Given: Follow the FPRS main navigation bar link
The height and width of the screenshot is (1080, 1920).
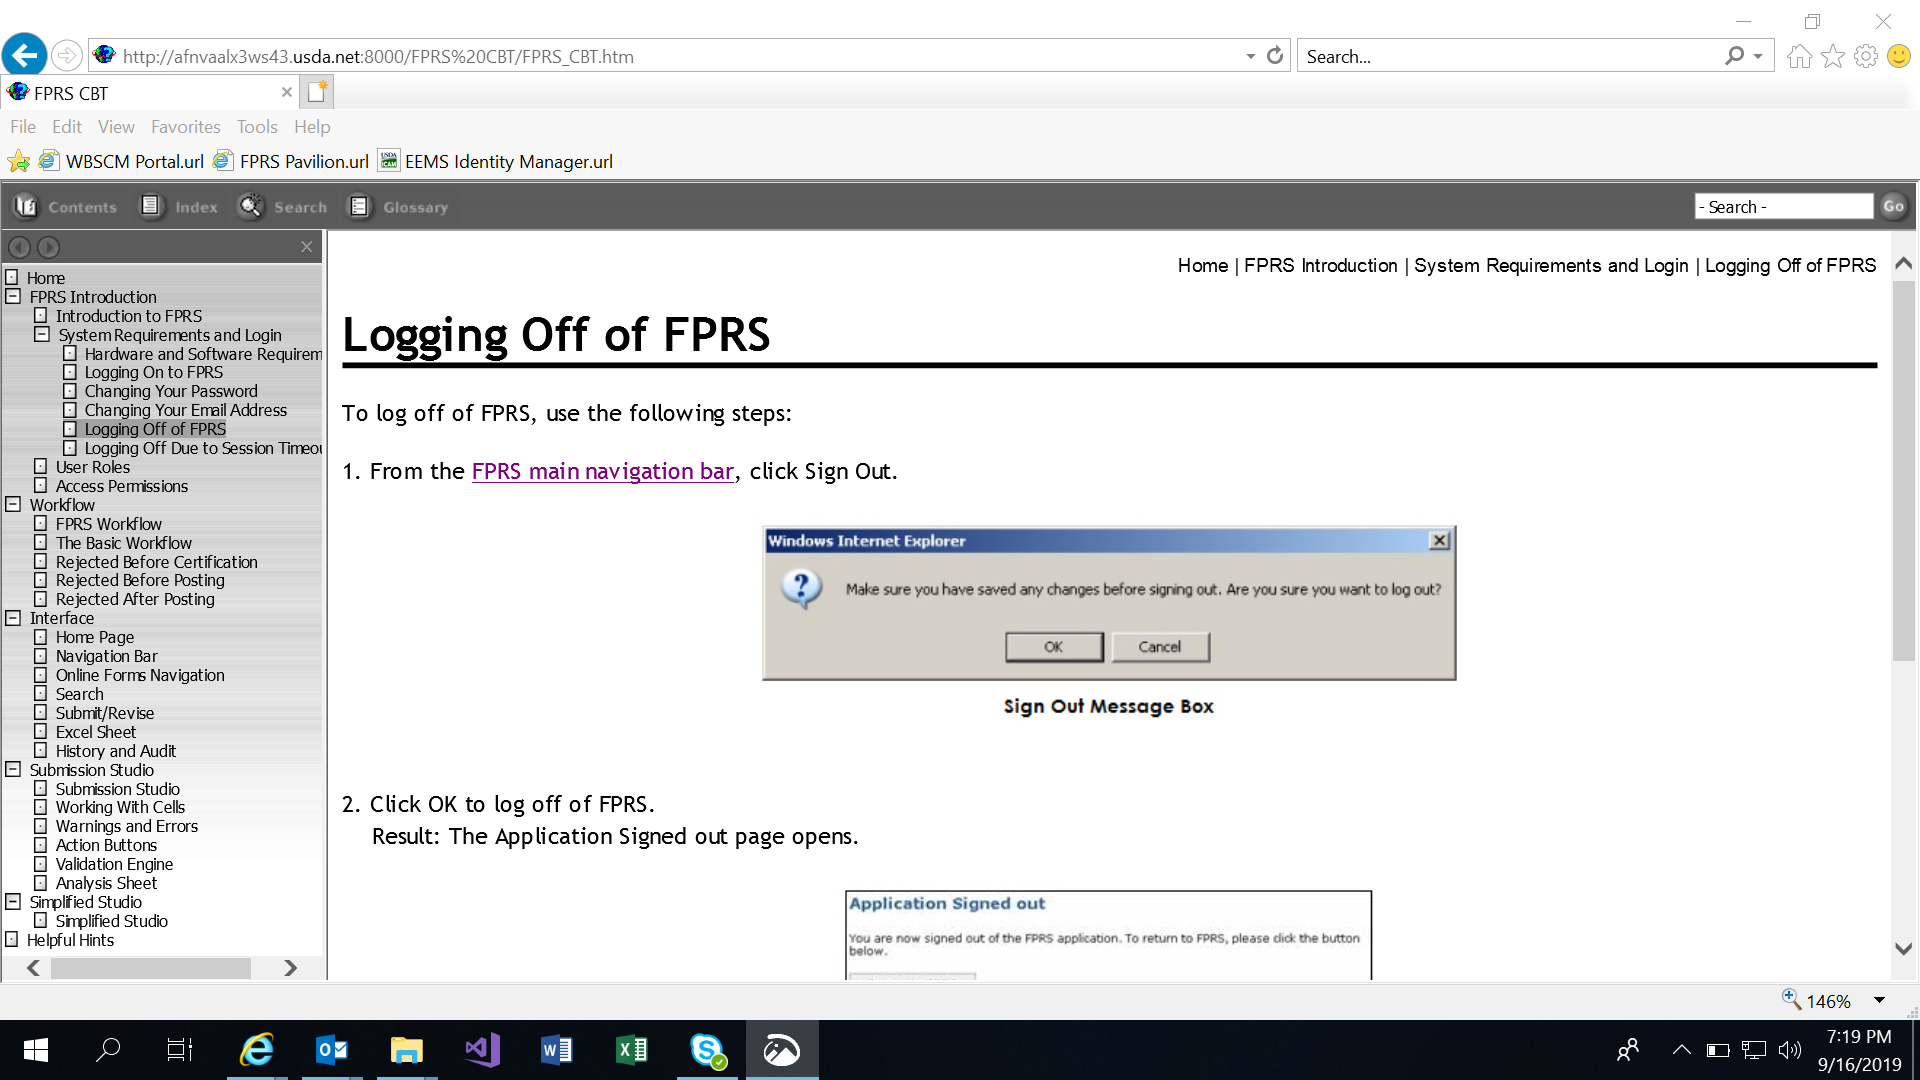Looking at the screenshot, I should 602,471.
